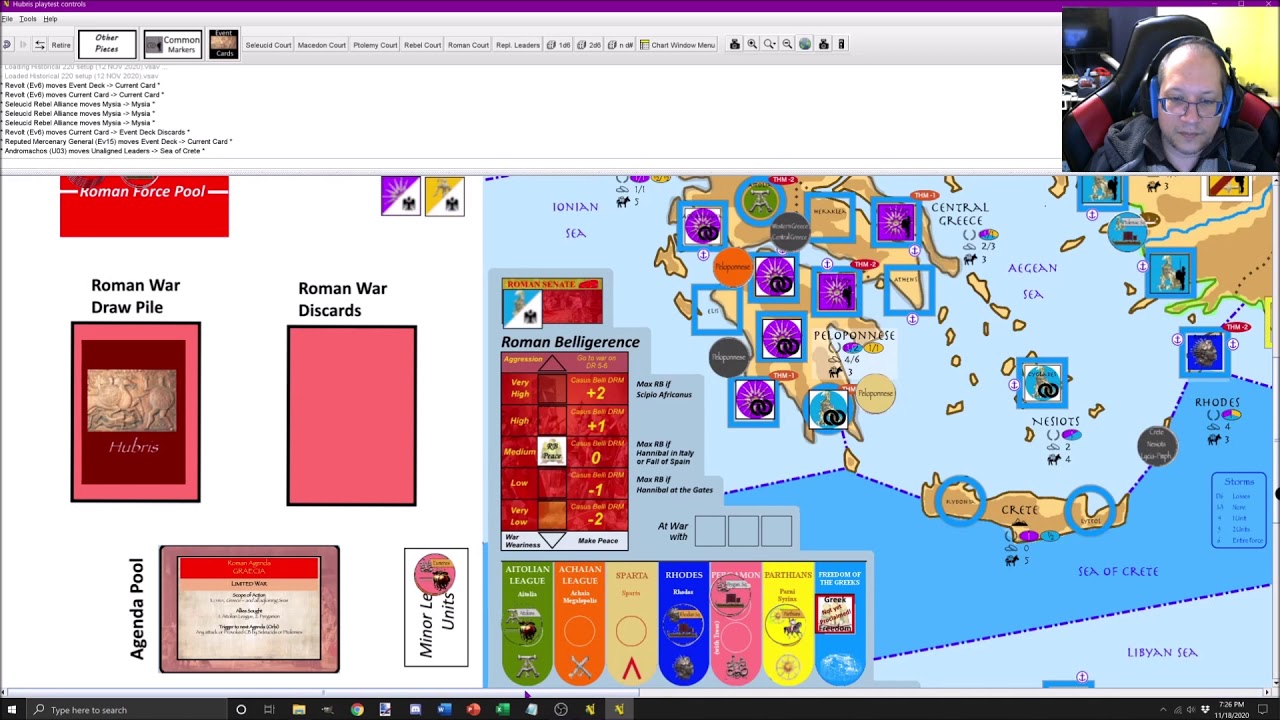
Task: Open the Help menu
Action: 50,19
